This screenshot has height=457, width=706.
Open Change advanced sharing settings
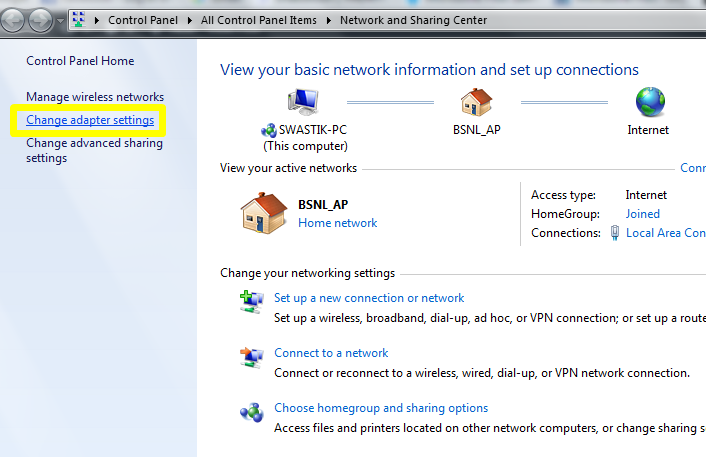coord(95,150)
